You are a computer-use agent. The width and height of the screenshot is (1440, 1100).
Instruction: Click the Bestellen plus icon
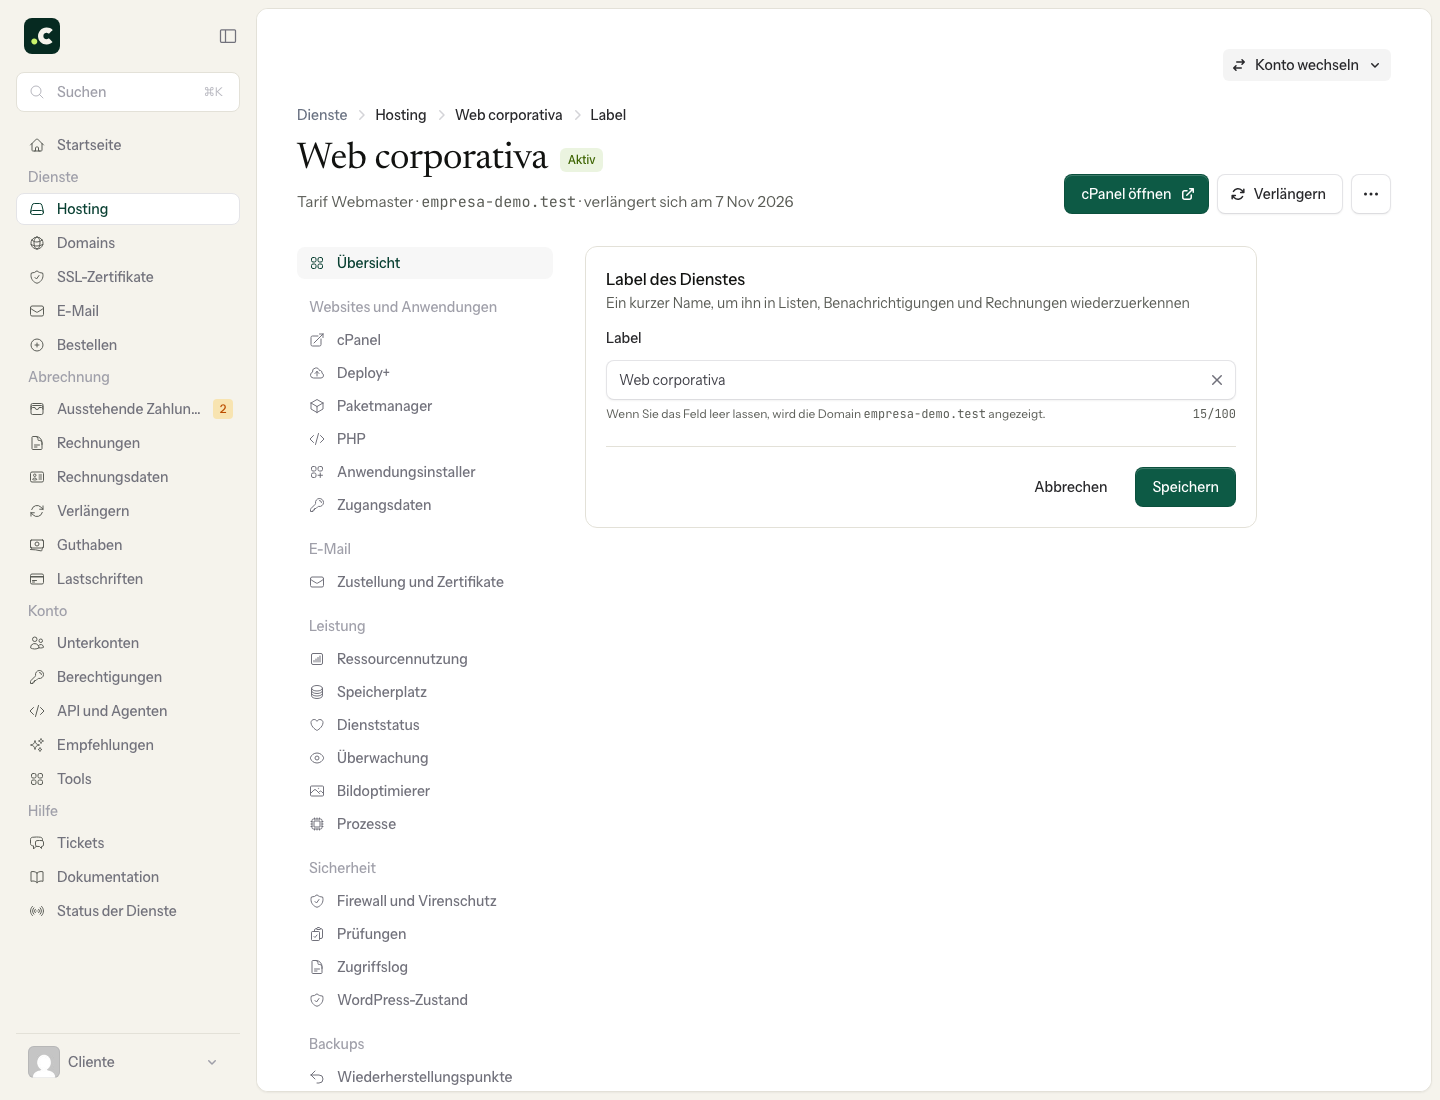(37, 345)
